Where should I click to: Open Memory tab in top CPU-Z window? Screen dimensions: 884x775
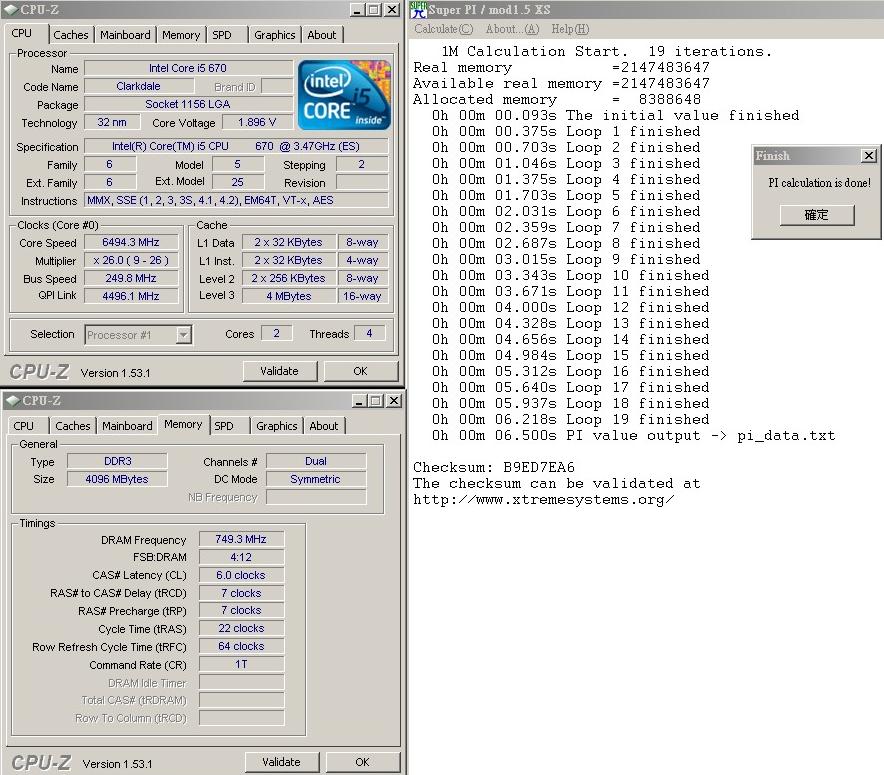[181, 35]
